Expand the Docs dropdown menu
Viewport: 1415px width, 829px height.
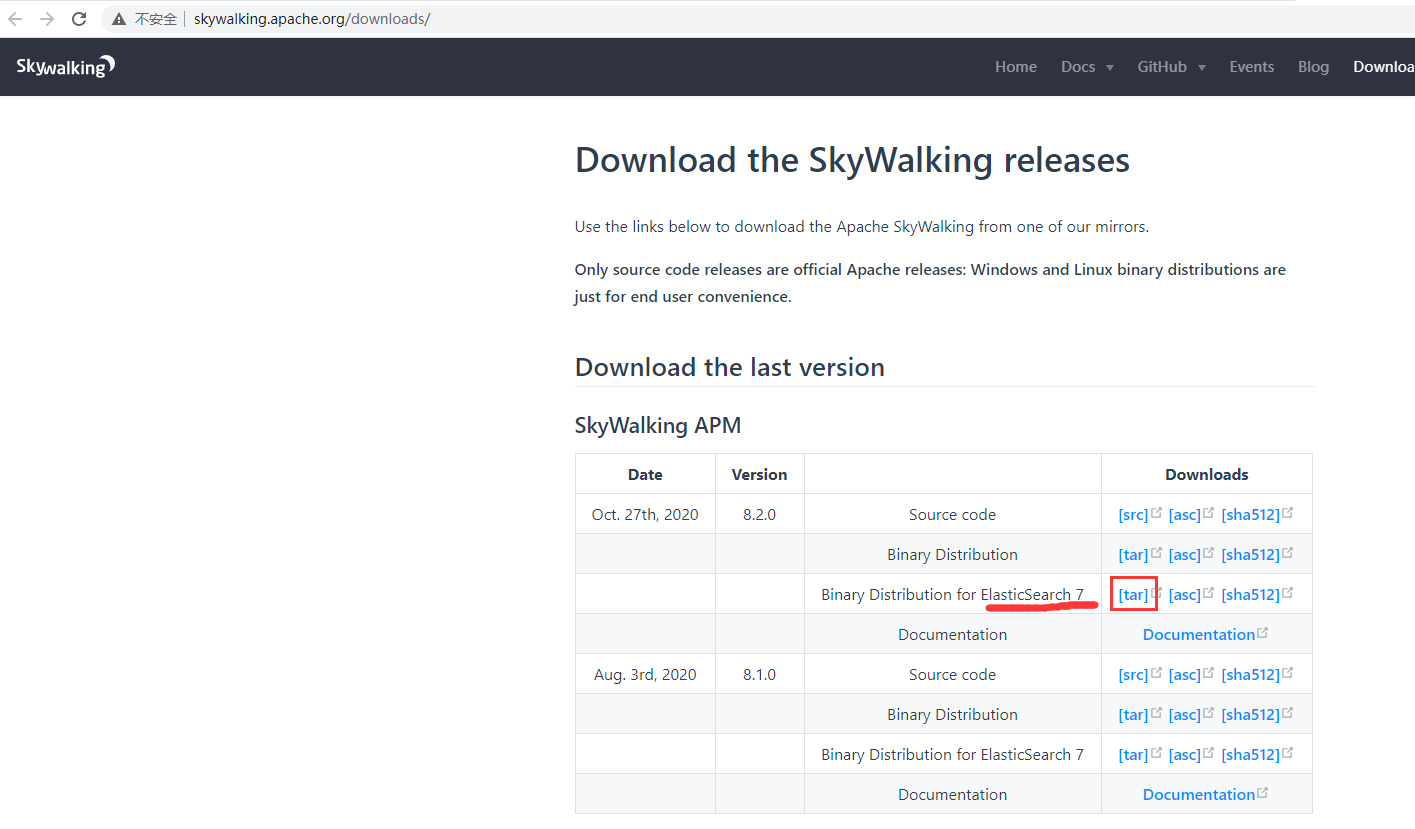[1087, 67]
